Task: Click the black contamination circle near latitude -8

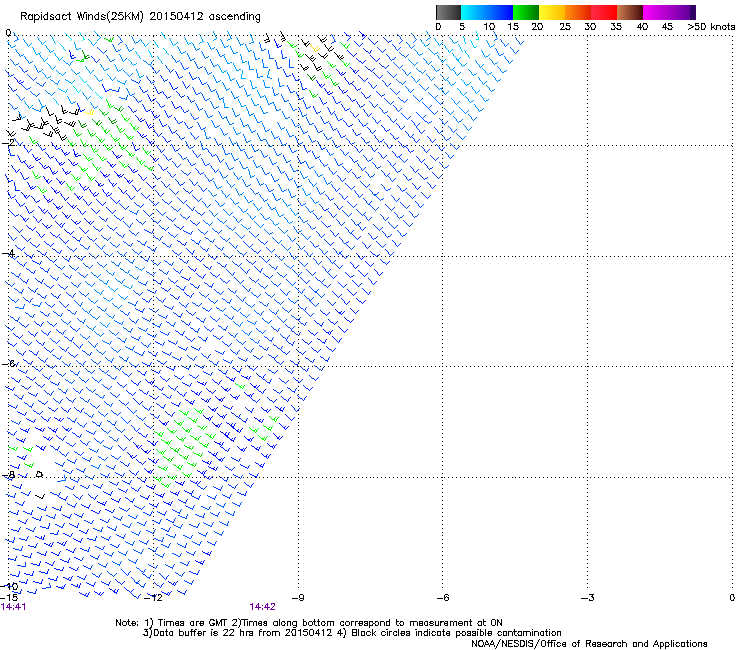Action: click(x=40, y=474)
